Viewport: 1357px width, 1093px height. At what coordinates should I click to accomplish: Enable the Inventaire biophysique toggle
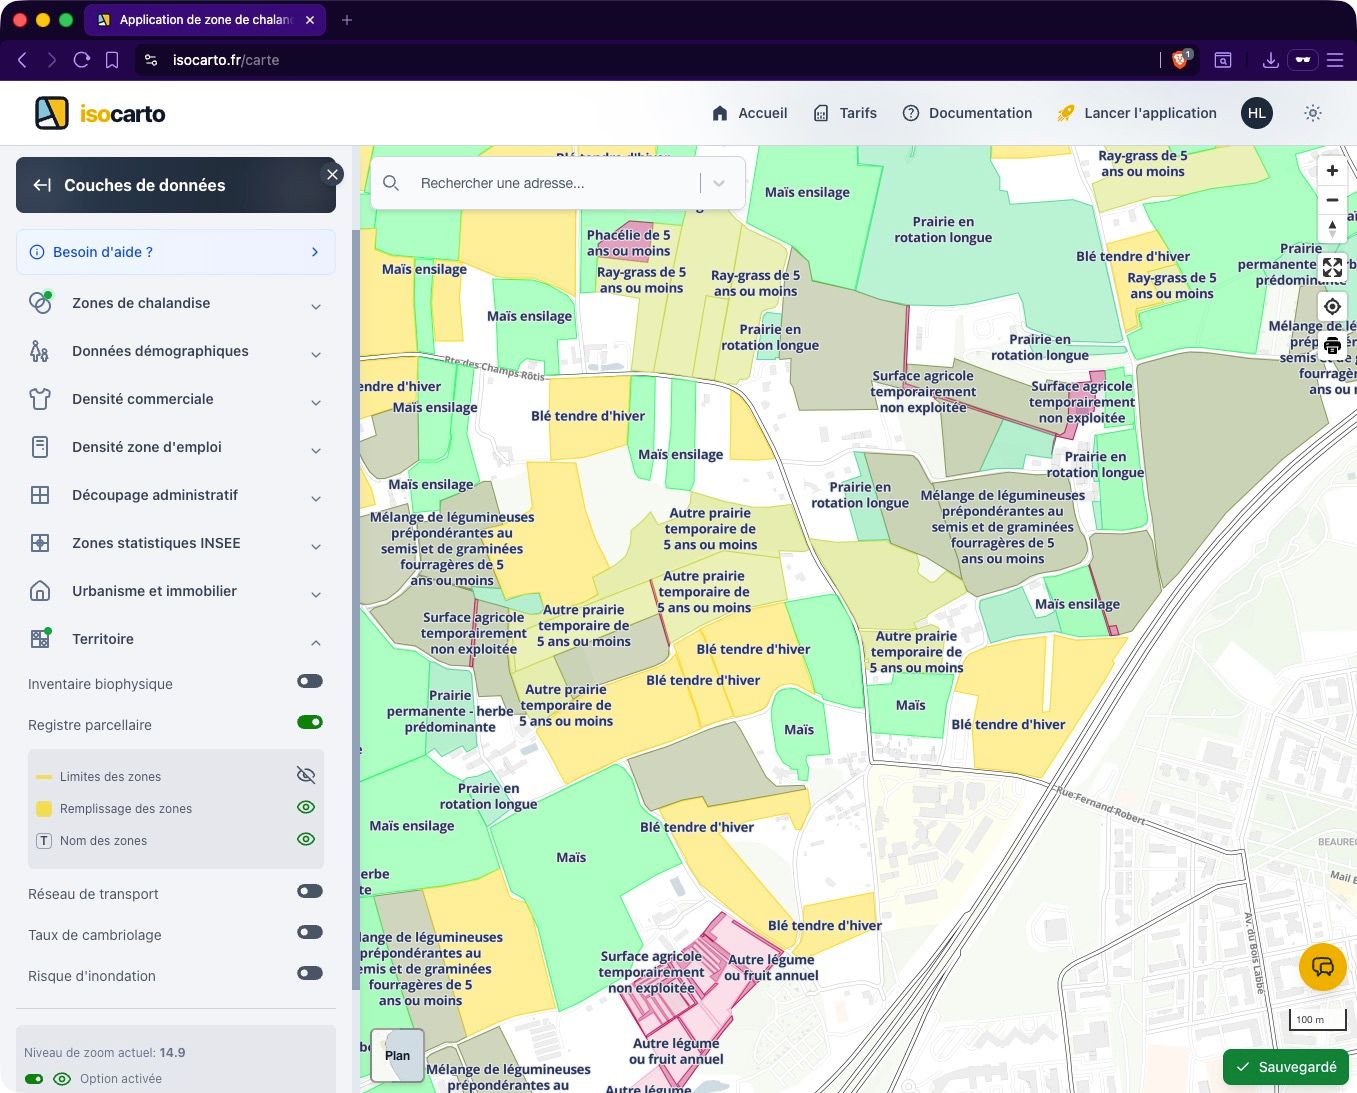[310, 682]
